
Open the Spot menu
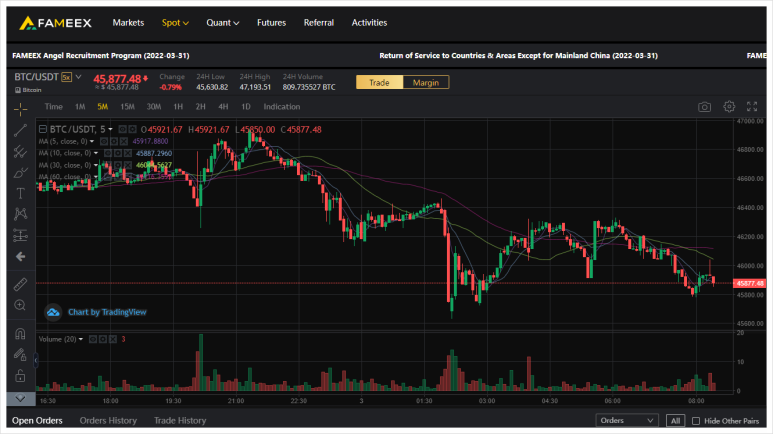175,23
